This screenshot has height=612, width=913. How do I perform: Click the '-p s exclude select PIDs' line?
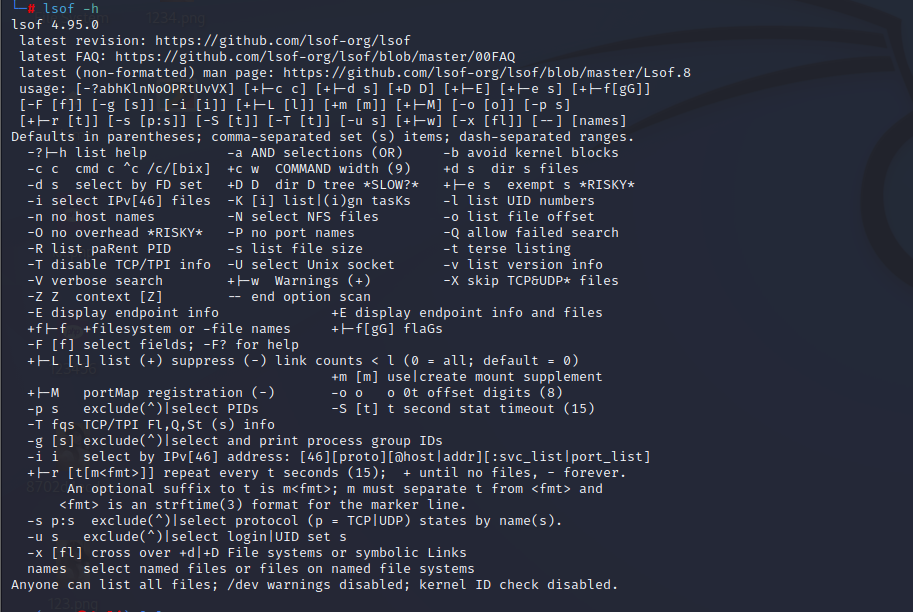(143, 409)
